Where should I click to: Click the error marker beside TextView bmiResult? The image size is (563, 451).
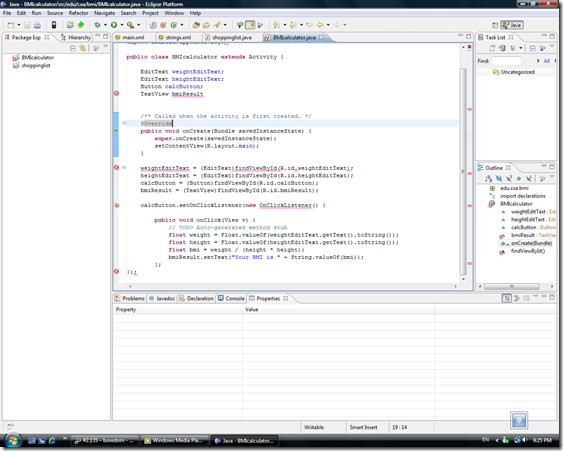(116, 93)
